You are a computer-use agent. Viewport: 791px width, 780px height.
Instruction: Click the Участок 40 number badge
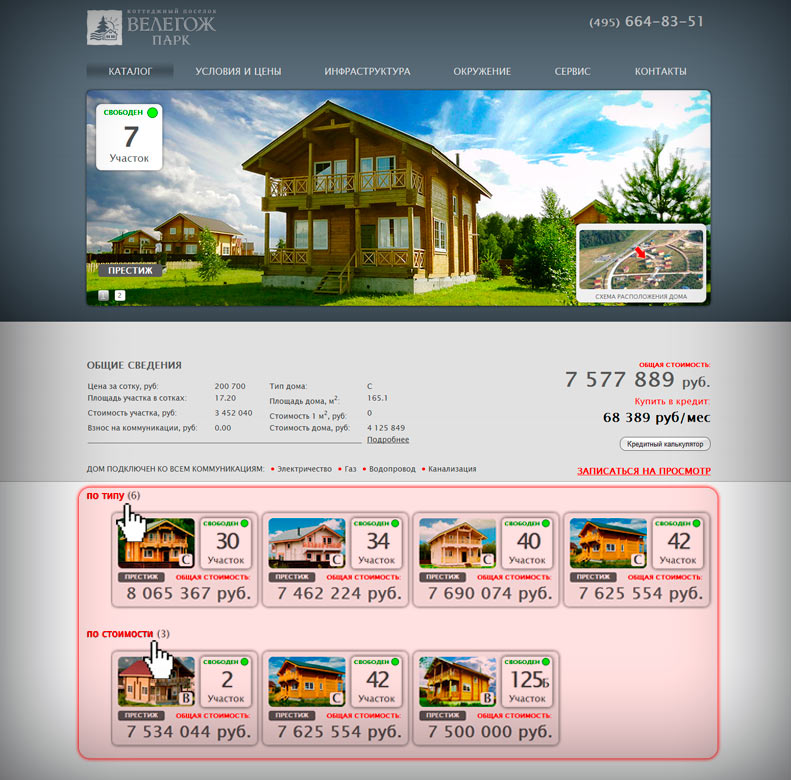tap(528, 543)
